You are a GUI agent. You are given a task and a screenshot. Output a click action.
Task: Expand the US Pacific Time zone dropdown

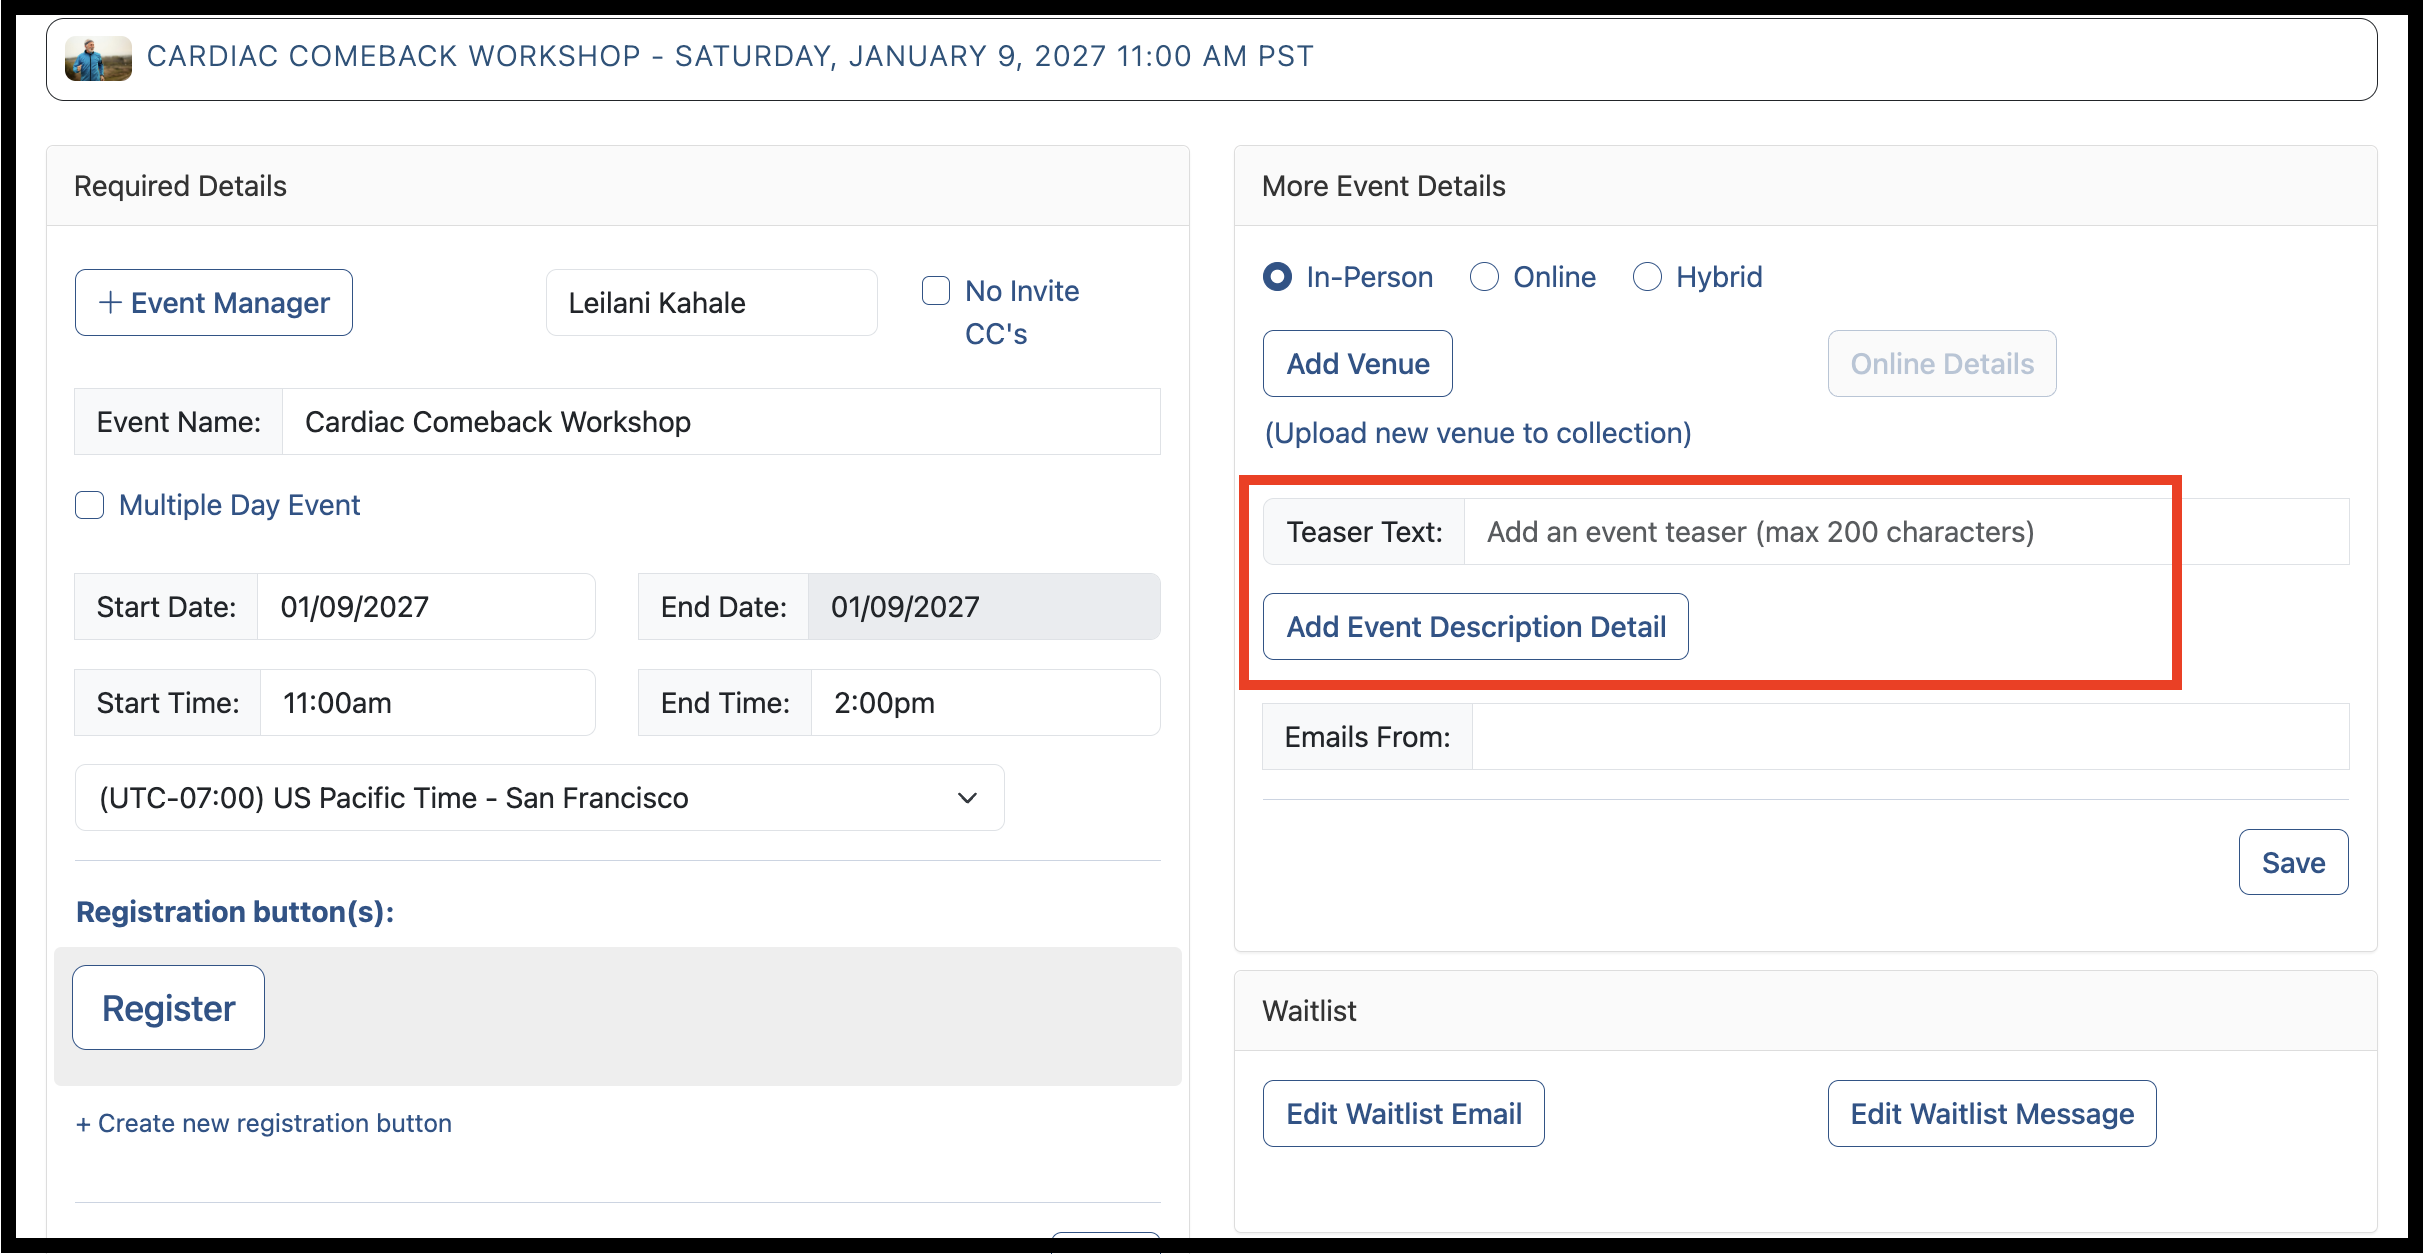540,798
